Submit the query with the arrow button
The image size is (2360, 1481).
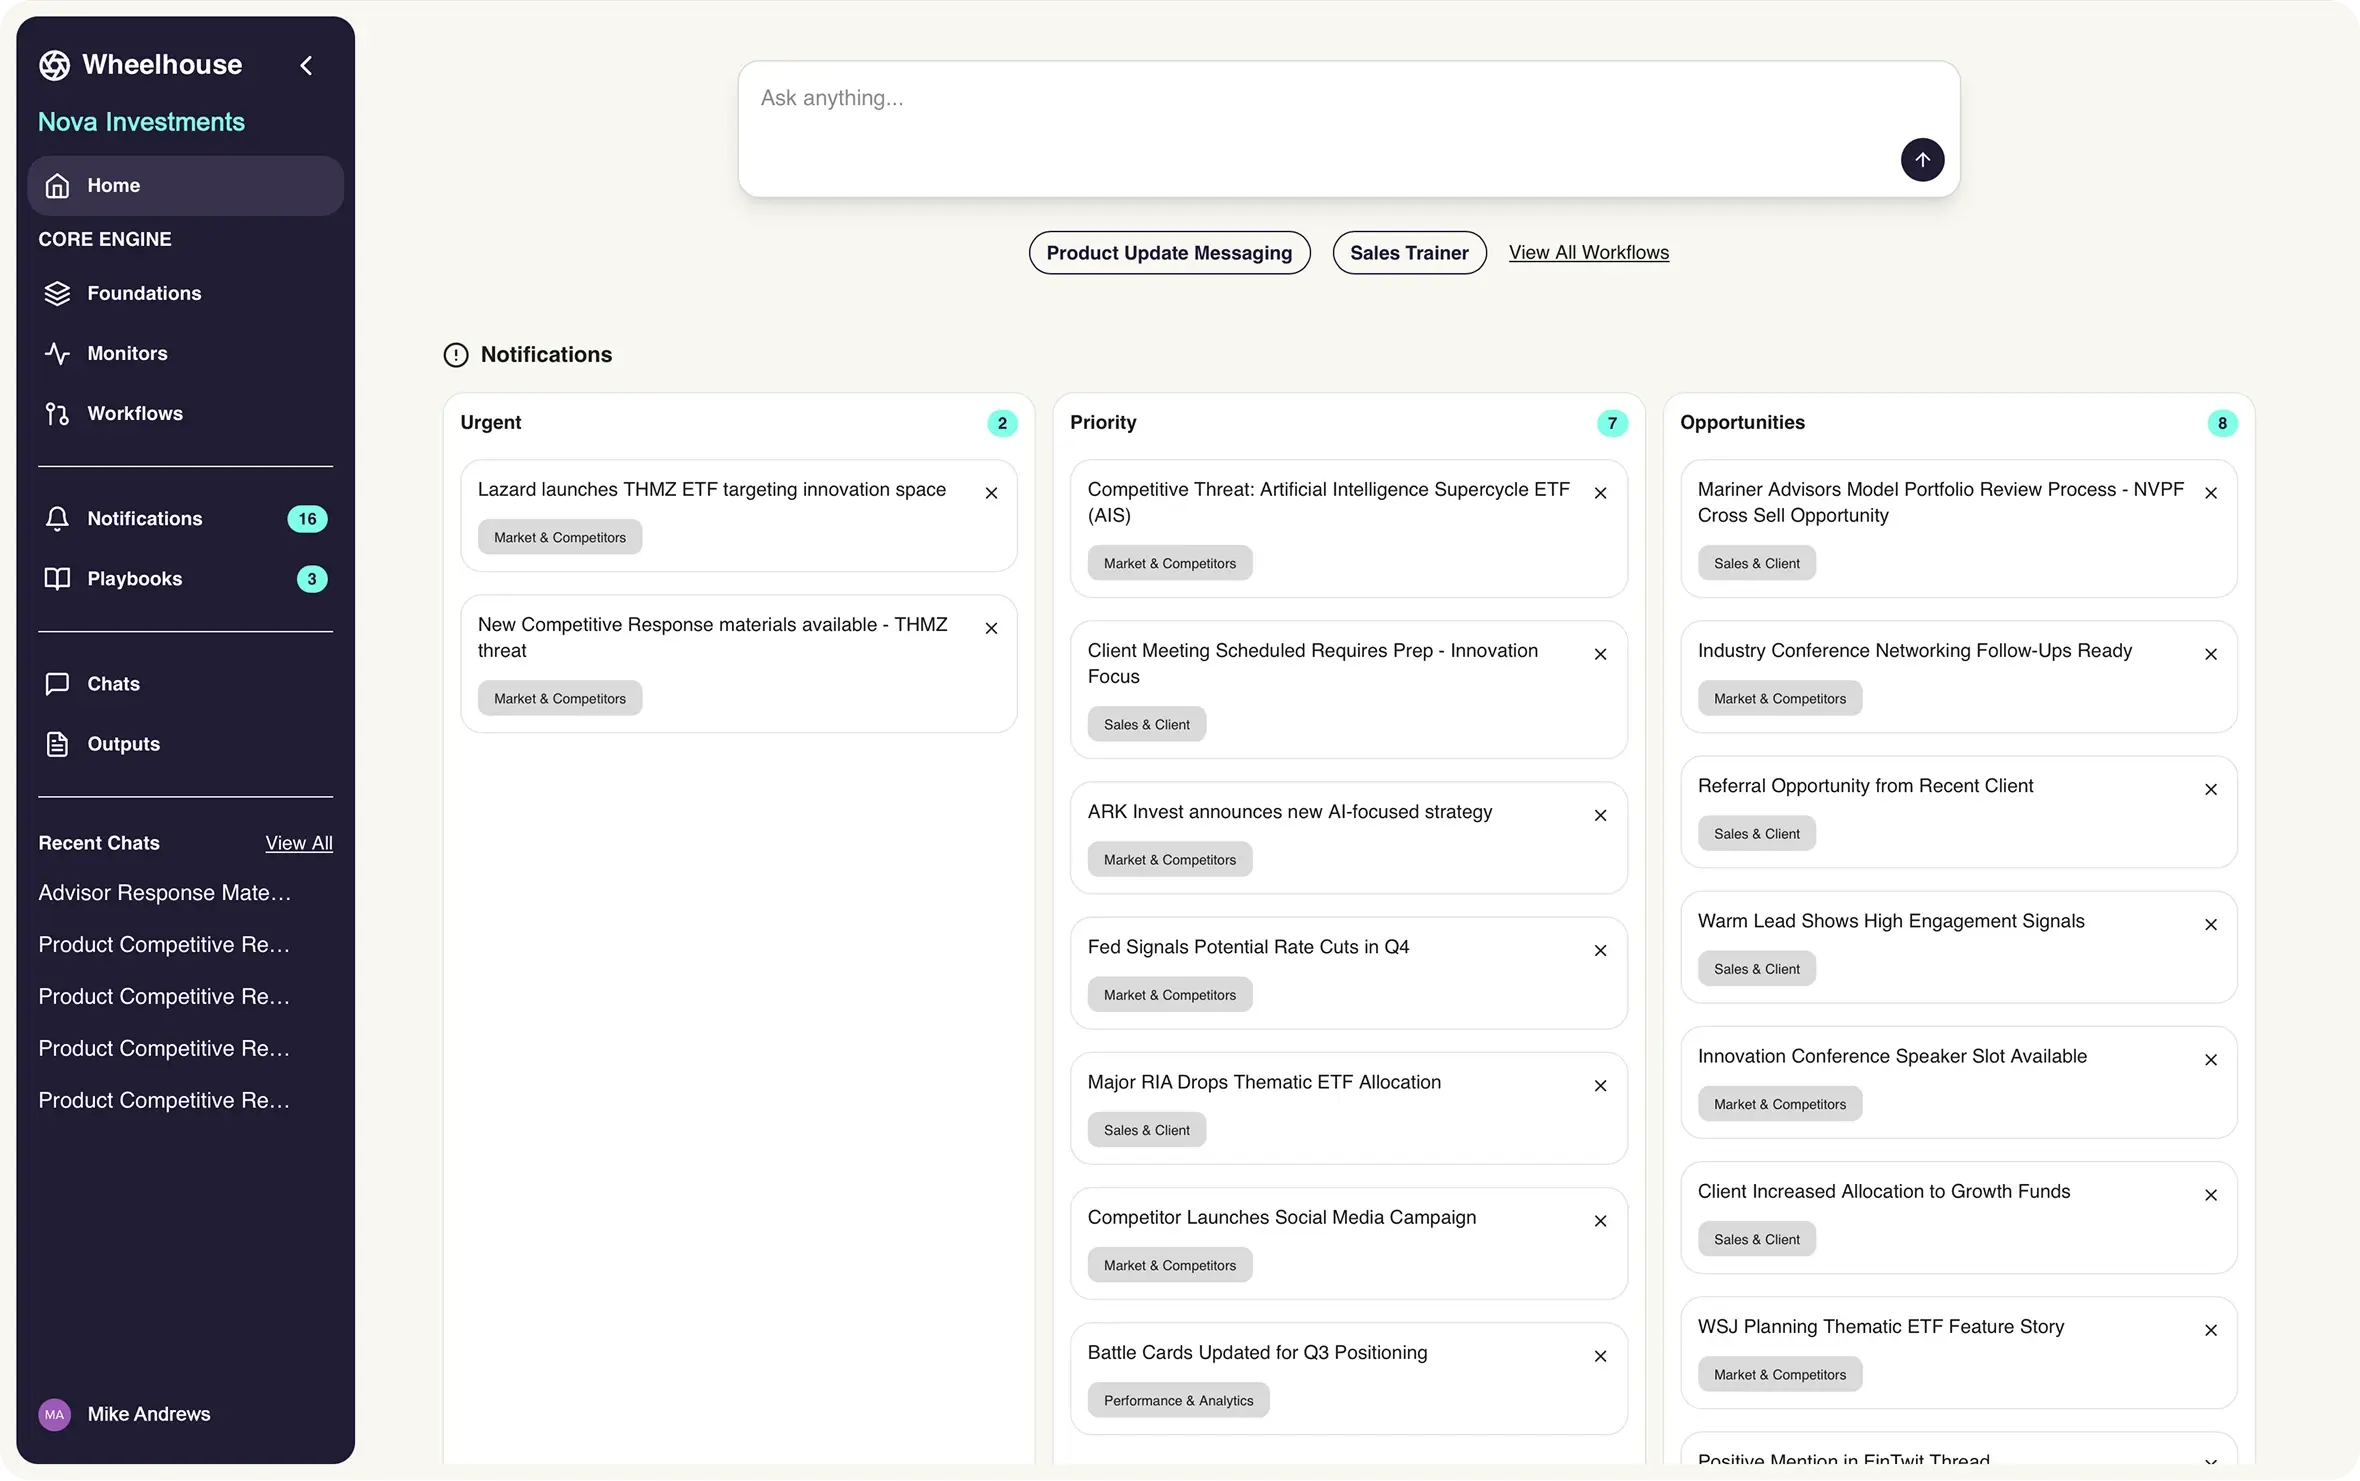click(x=1921, y=160)
